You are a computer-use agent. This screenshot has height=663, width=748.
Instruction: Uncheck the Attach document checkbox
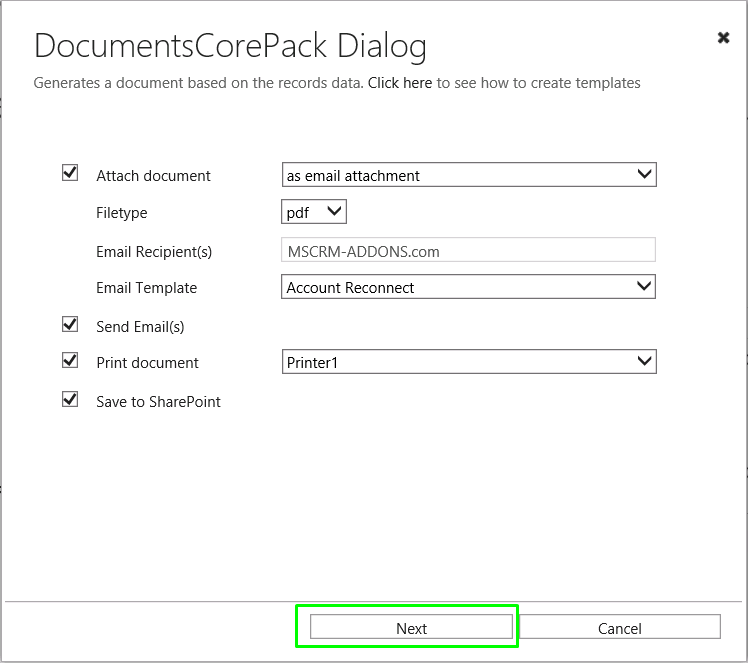(70, 173)
